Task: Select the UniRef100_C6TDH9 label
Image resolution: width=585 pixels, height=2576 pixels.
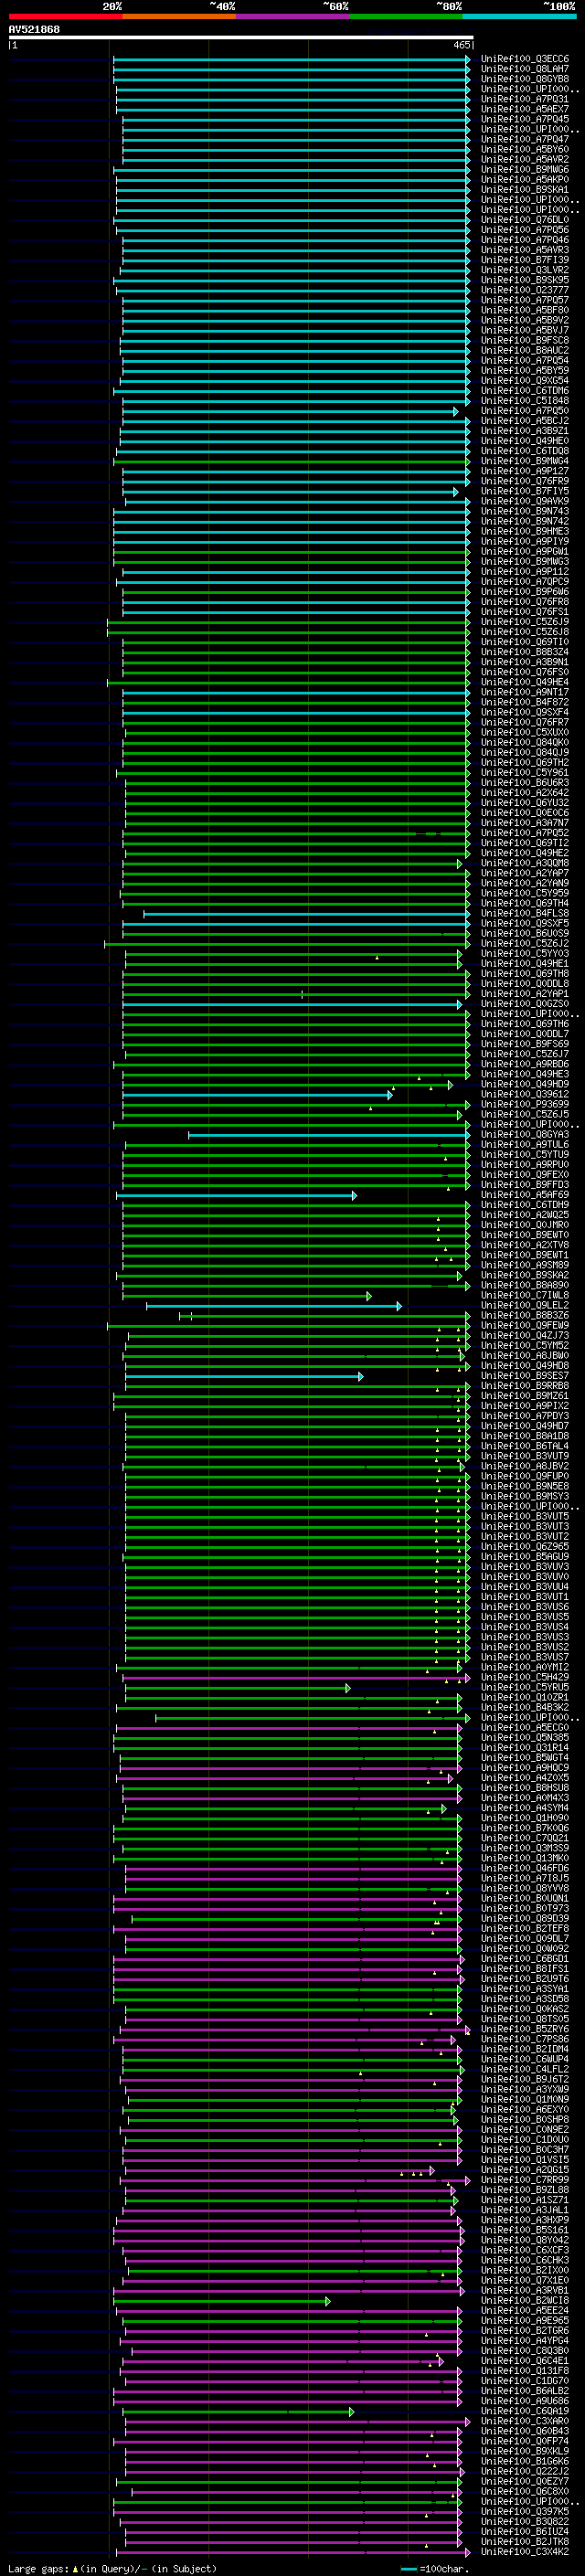Action: (x=525, y=1205)
